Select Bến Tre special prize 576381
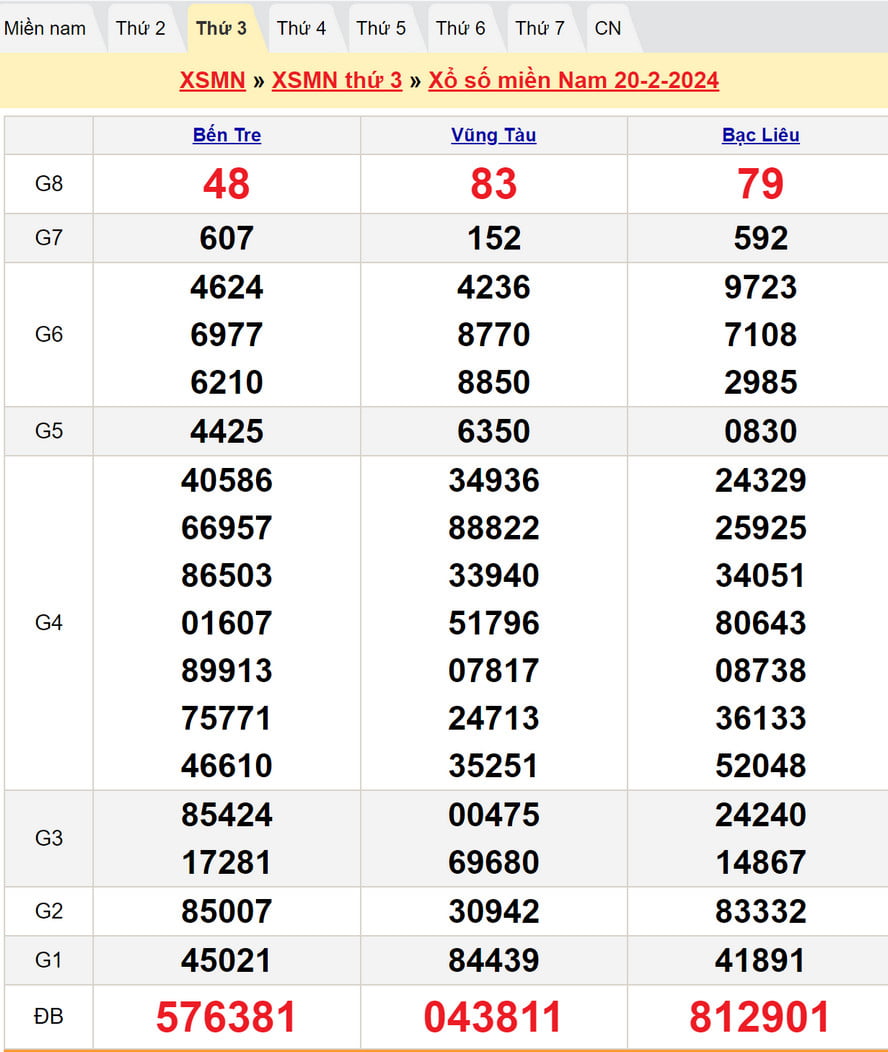 click(x=227, y=1017)
